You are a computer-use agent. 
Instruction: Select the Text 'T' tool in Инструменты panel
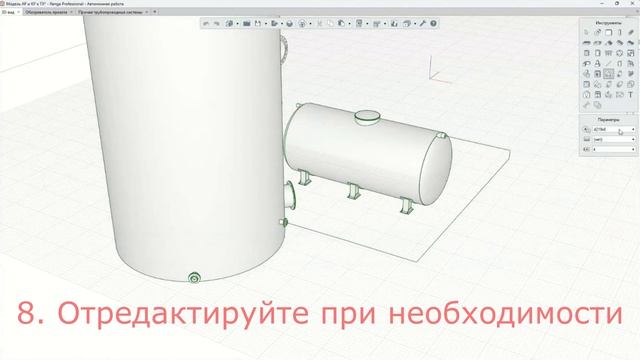(631, 95)
